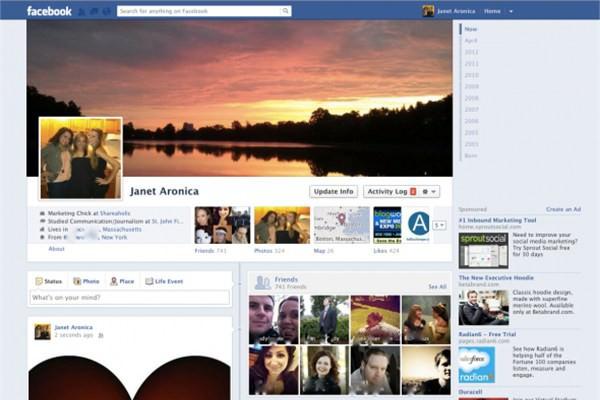Open the Duracell ad title
This screenshot has width=600, height=400.
(x=470, y=392)
